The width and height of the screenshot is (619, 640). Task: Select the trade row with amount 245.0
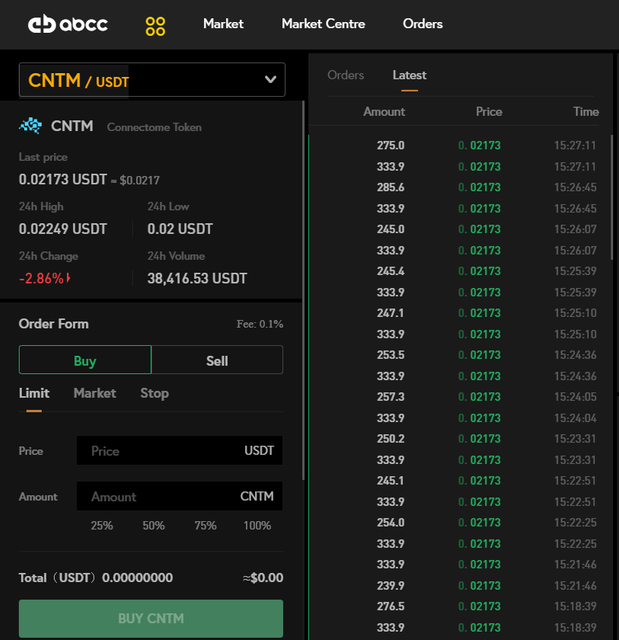pos(460,229)
